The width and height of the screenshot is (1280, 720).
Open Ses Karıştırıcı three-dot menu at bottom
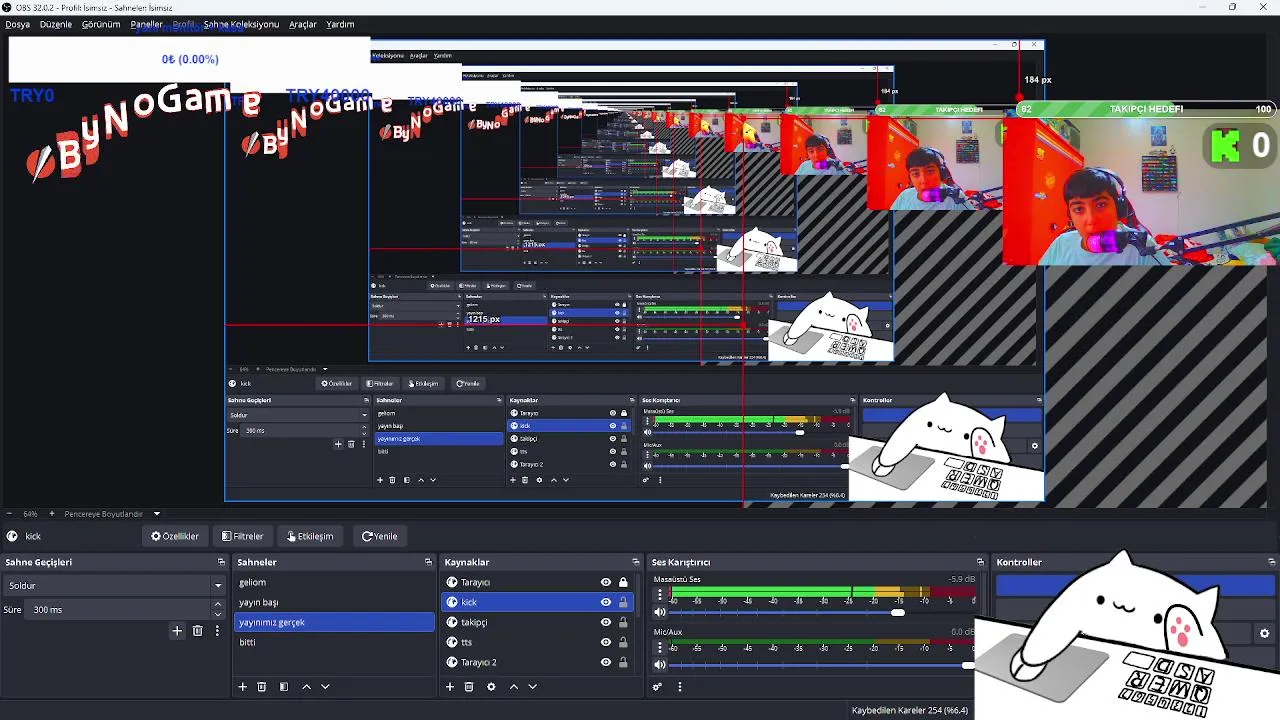[679, 687]
